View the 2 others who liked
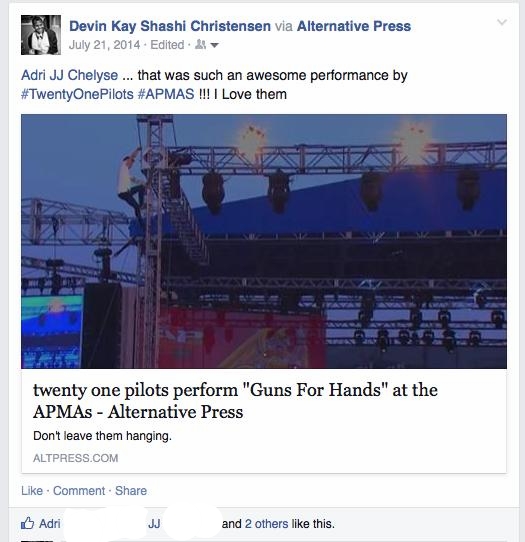The height and width of the screenshot is (542, 525). coord(266,524)
